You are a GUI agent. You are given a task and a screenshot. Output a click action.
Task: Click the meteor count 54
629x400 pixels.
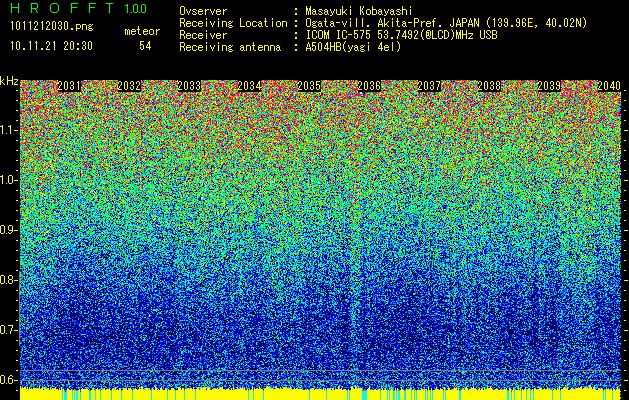[x=145, y=46]
